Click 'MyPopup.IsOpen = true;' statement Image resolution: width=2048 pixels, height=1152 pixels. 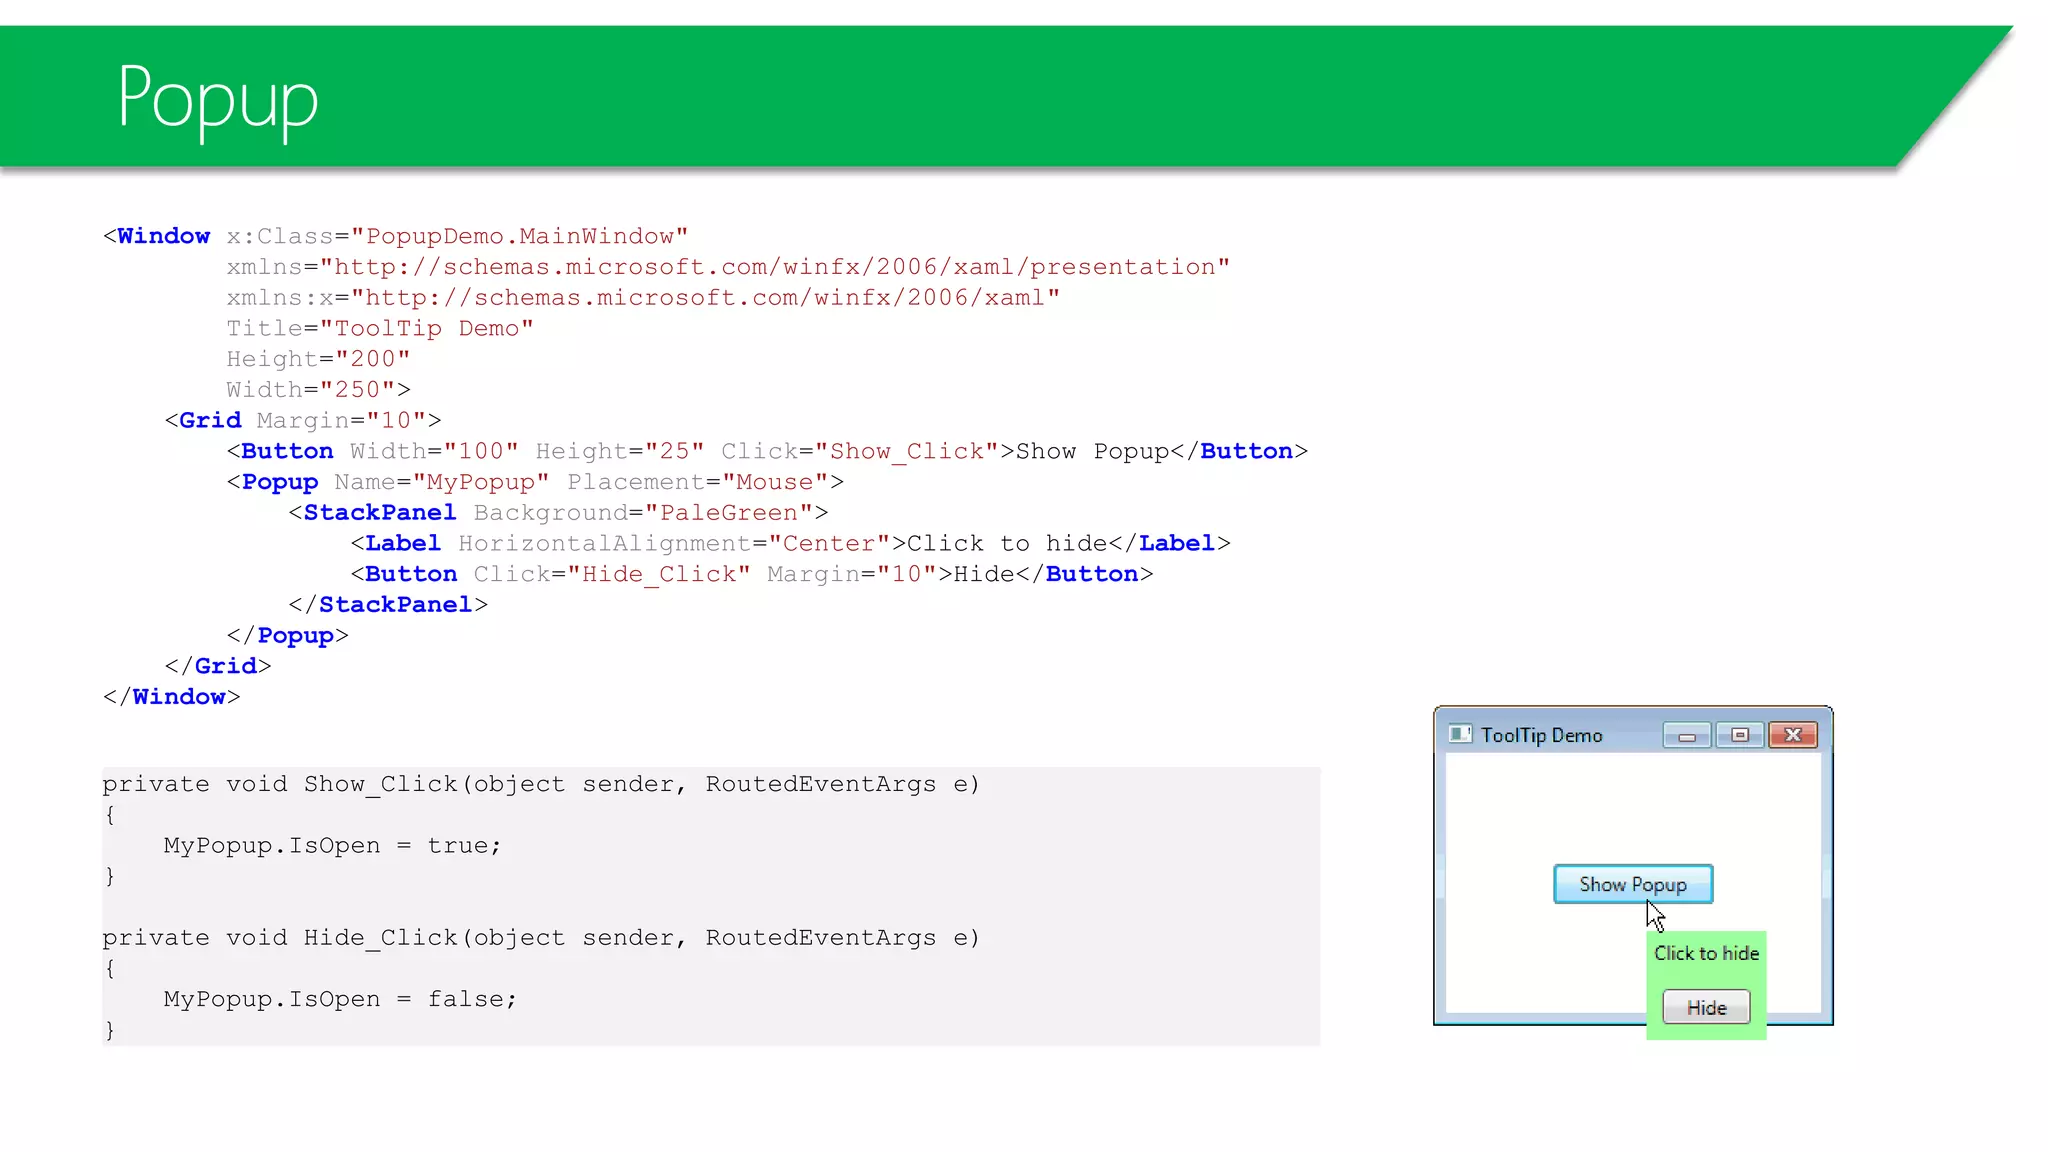click(x=332, y=846)
